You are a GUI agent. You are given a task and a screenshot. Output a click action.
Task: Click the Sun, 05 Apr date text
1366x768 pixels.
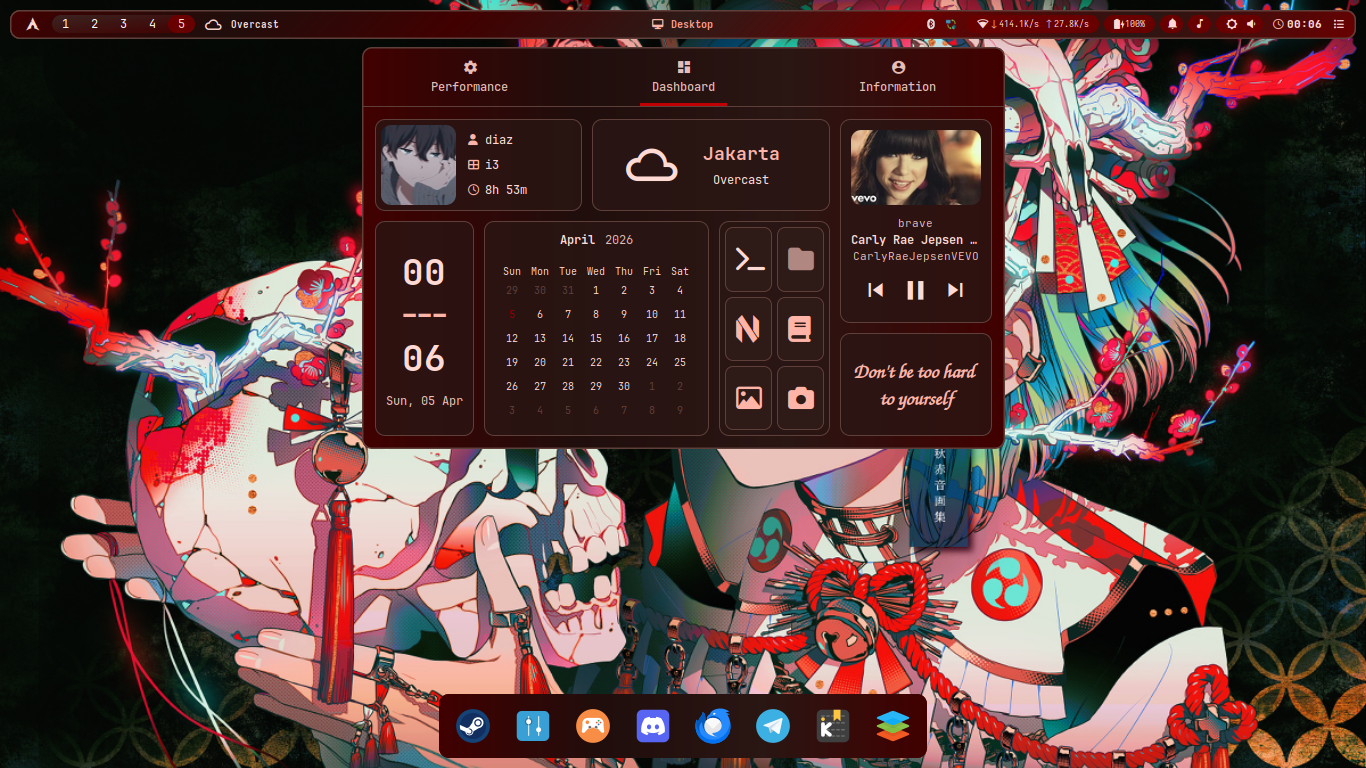point(424,401)
